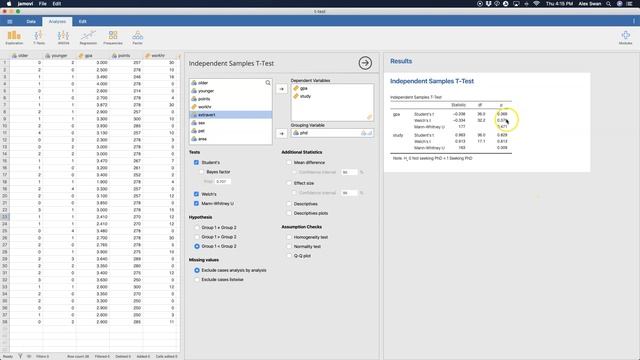Open the Regression analyses menu
Image resolution: width=640 pixels, height=360 pixels.
88,37
